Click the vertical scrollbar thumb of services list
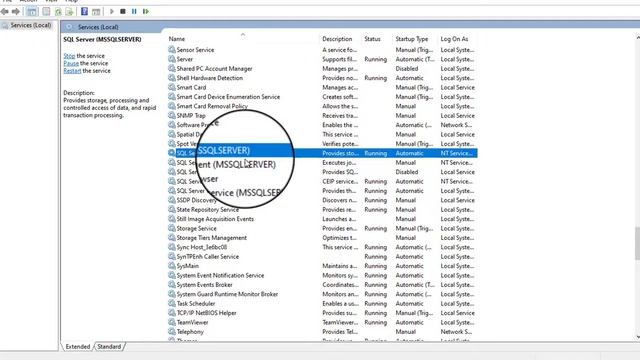Viewport: 640px width, 360px height. (x=638, y=243)
